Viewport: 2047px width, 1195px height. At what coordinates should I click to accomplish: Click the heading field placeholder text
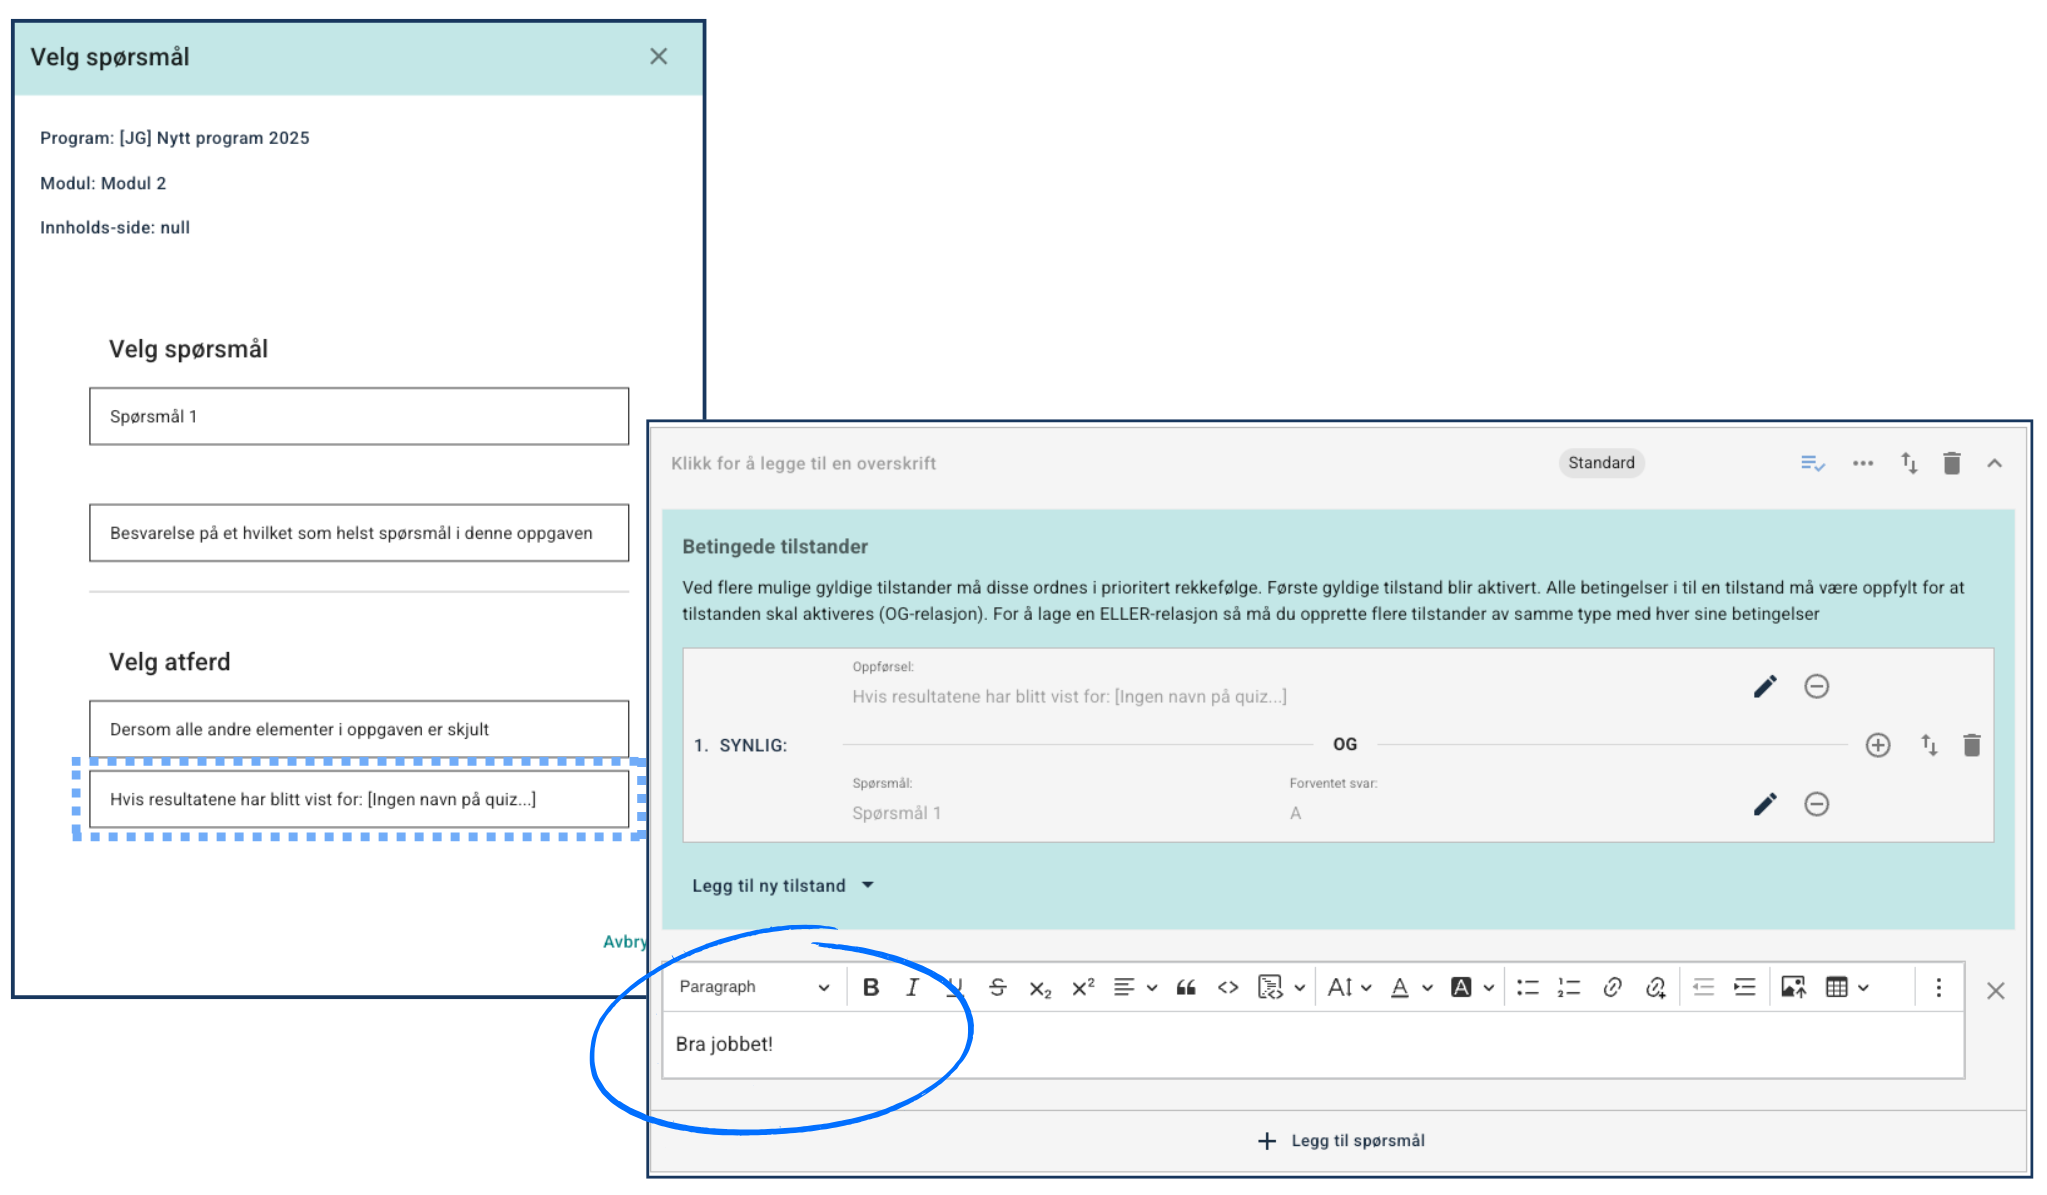[803, 463]
